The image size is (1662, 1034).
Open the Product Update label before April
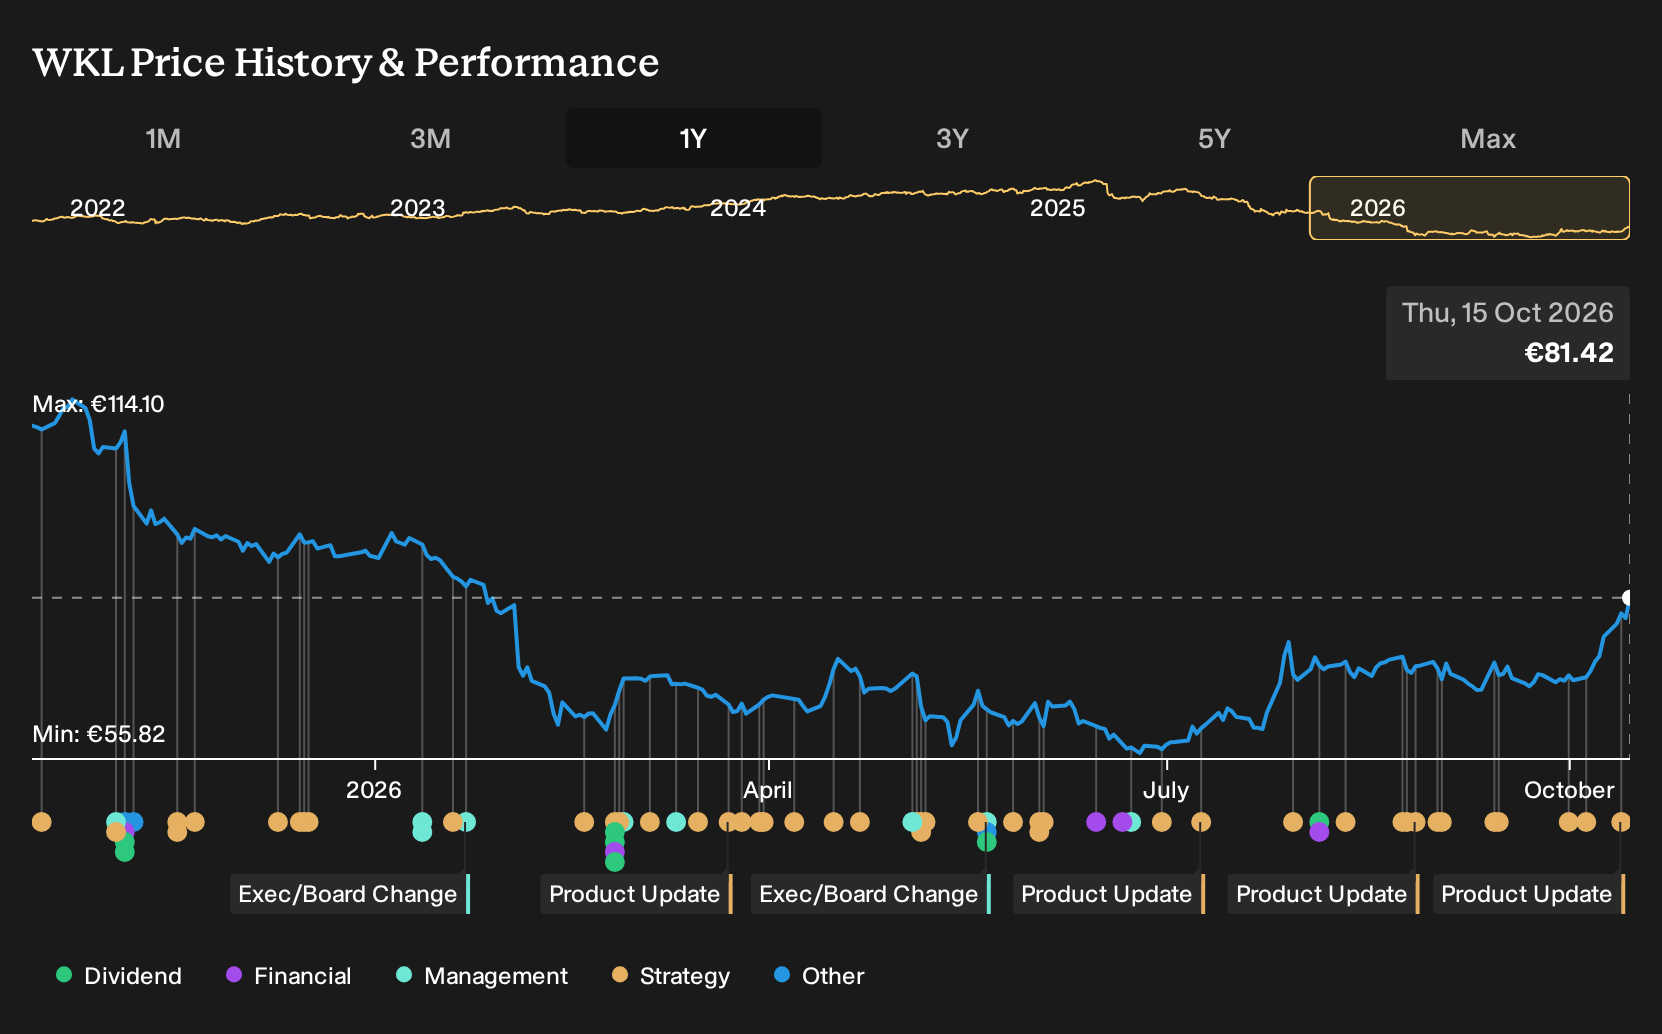click(636, 894)
